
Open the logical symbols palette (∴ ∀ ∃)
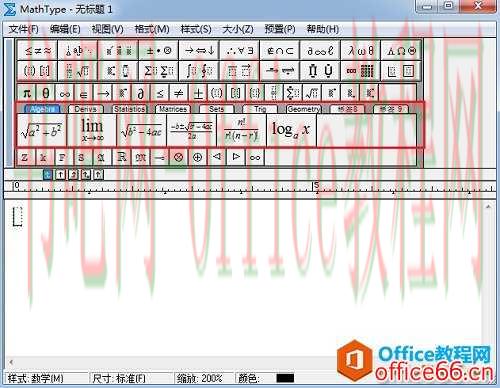[240, 51]
